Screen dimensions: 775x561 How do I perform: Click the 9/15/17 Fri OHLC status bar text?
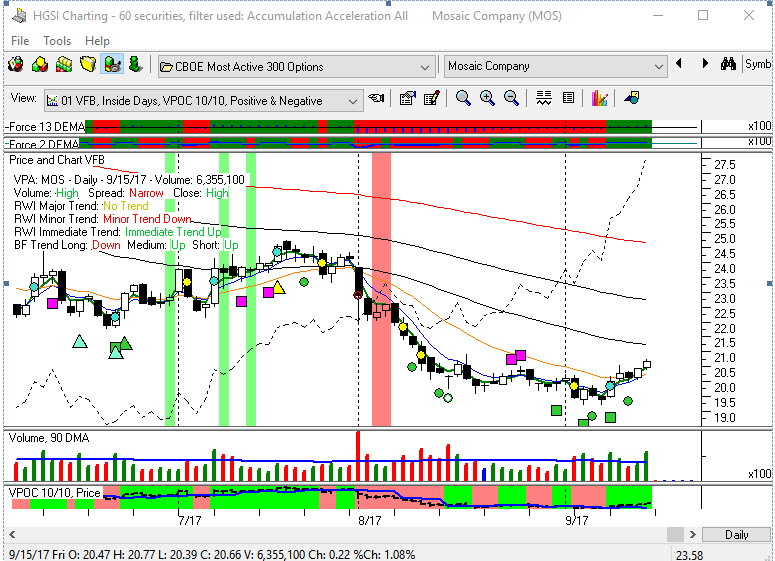(212, 555)
